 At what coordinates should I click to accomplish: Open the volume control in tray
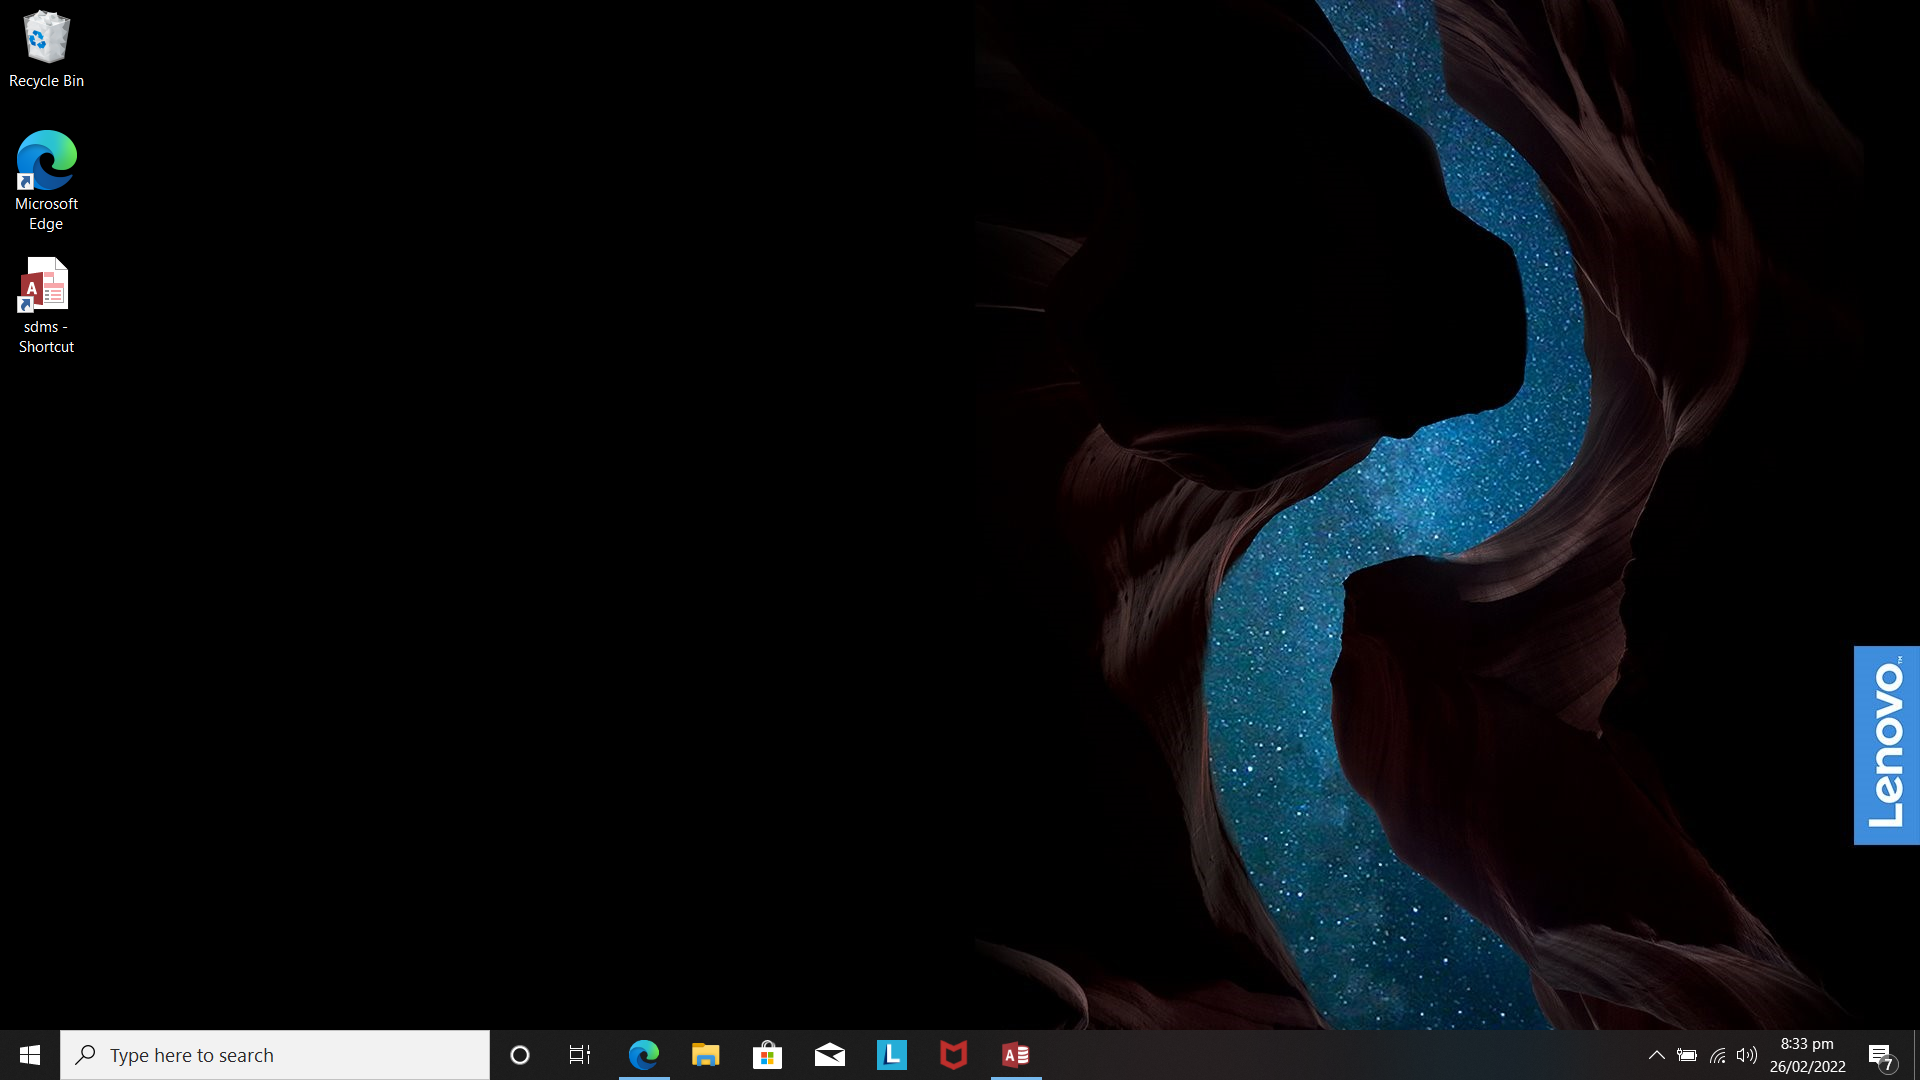[1747, 1055]
